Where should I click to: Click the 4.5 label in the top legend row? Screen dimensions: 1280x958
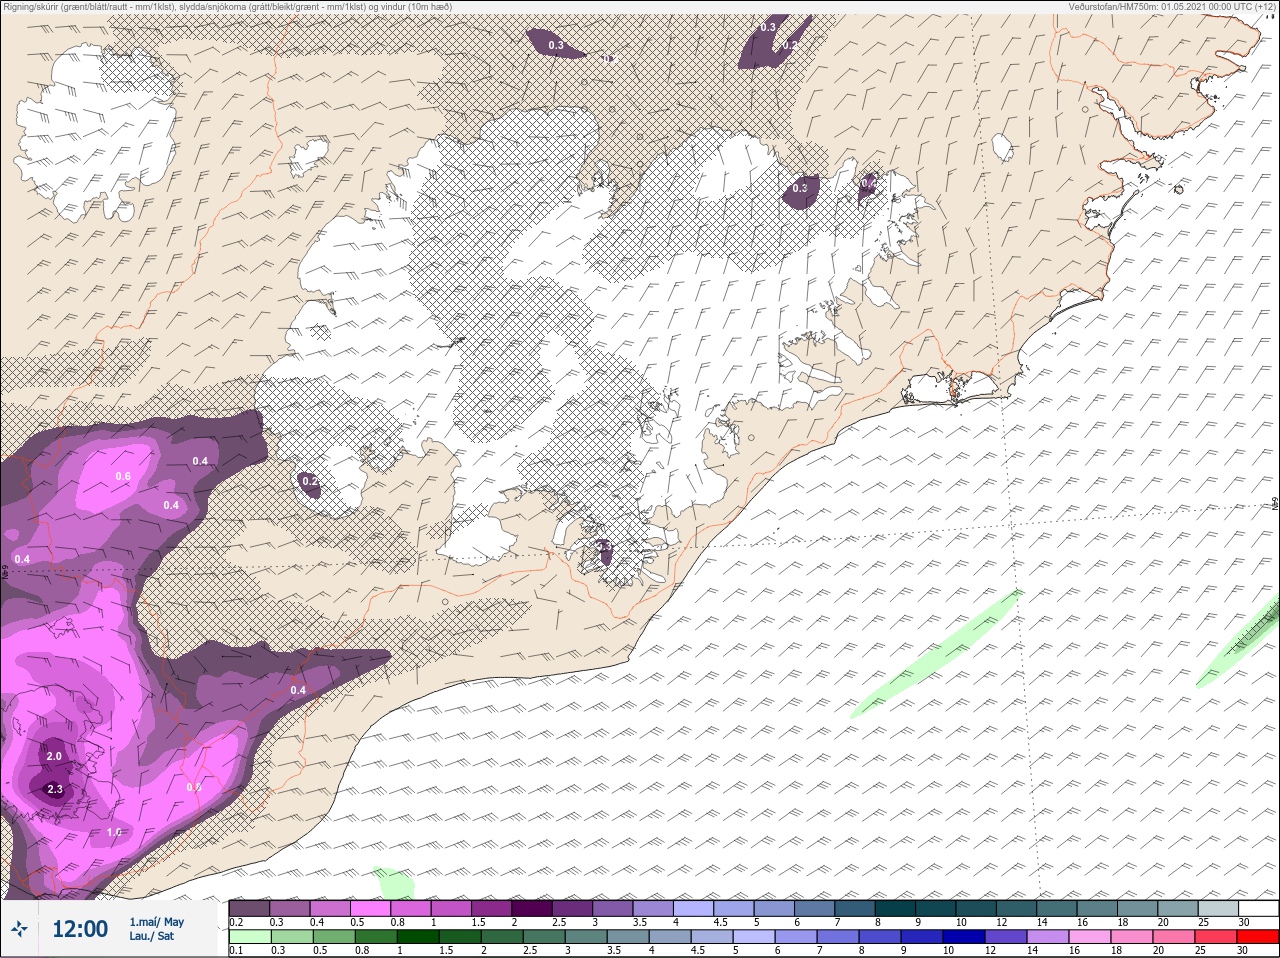[720, 922]
